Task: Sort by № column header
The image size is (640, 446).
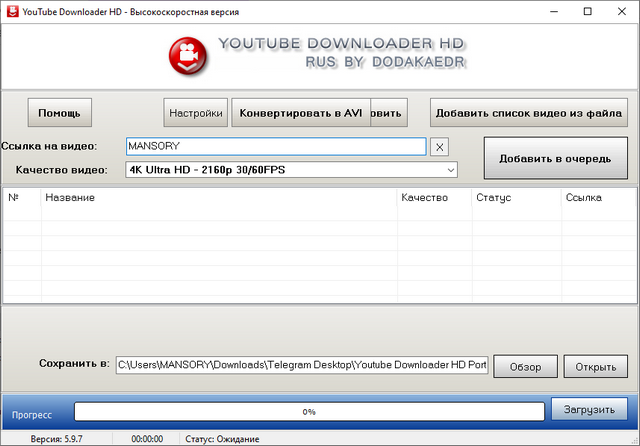Action: coord(22,197)
